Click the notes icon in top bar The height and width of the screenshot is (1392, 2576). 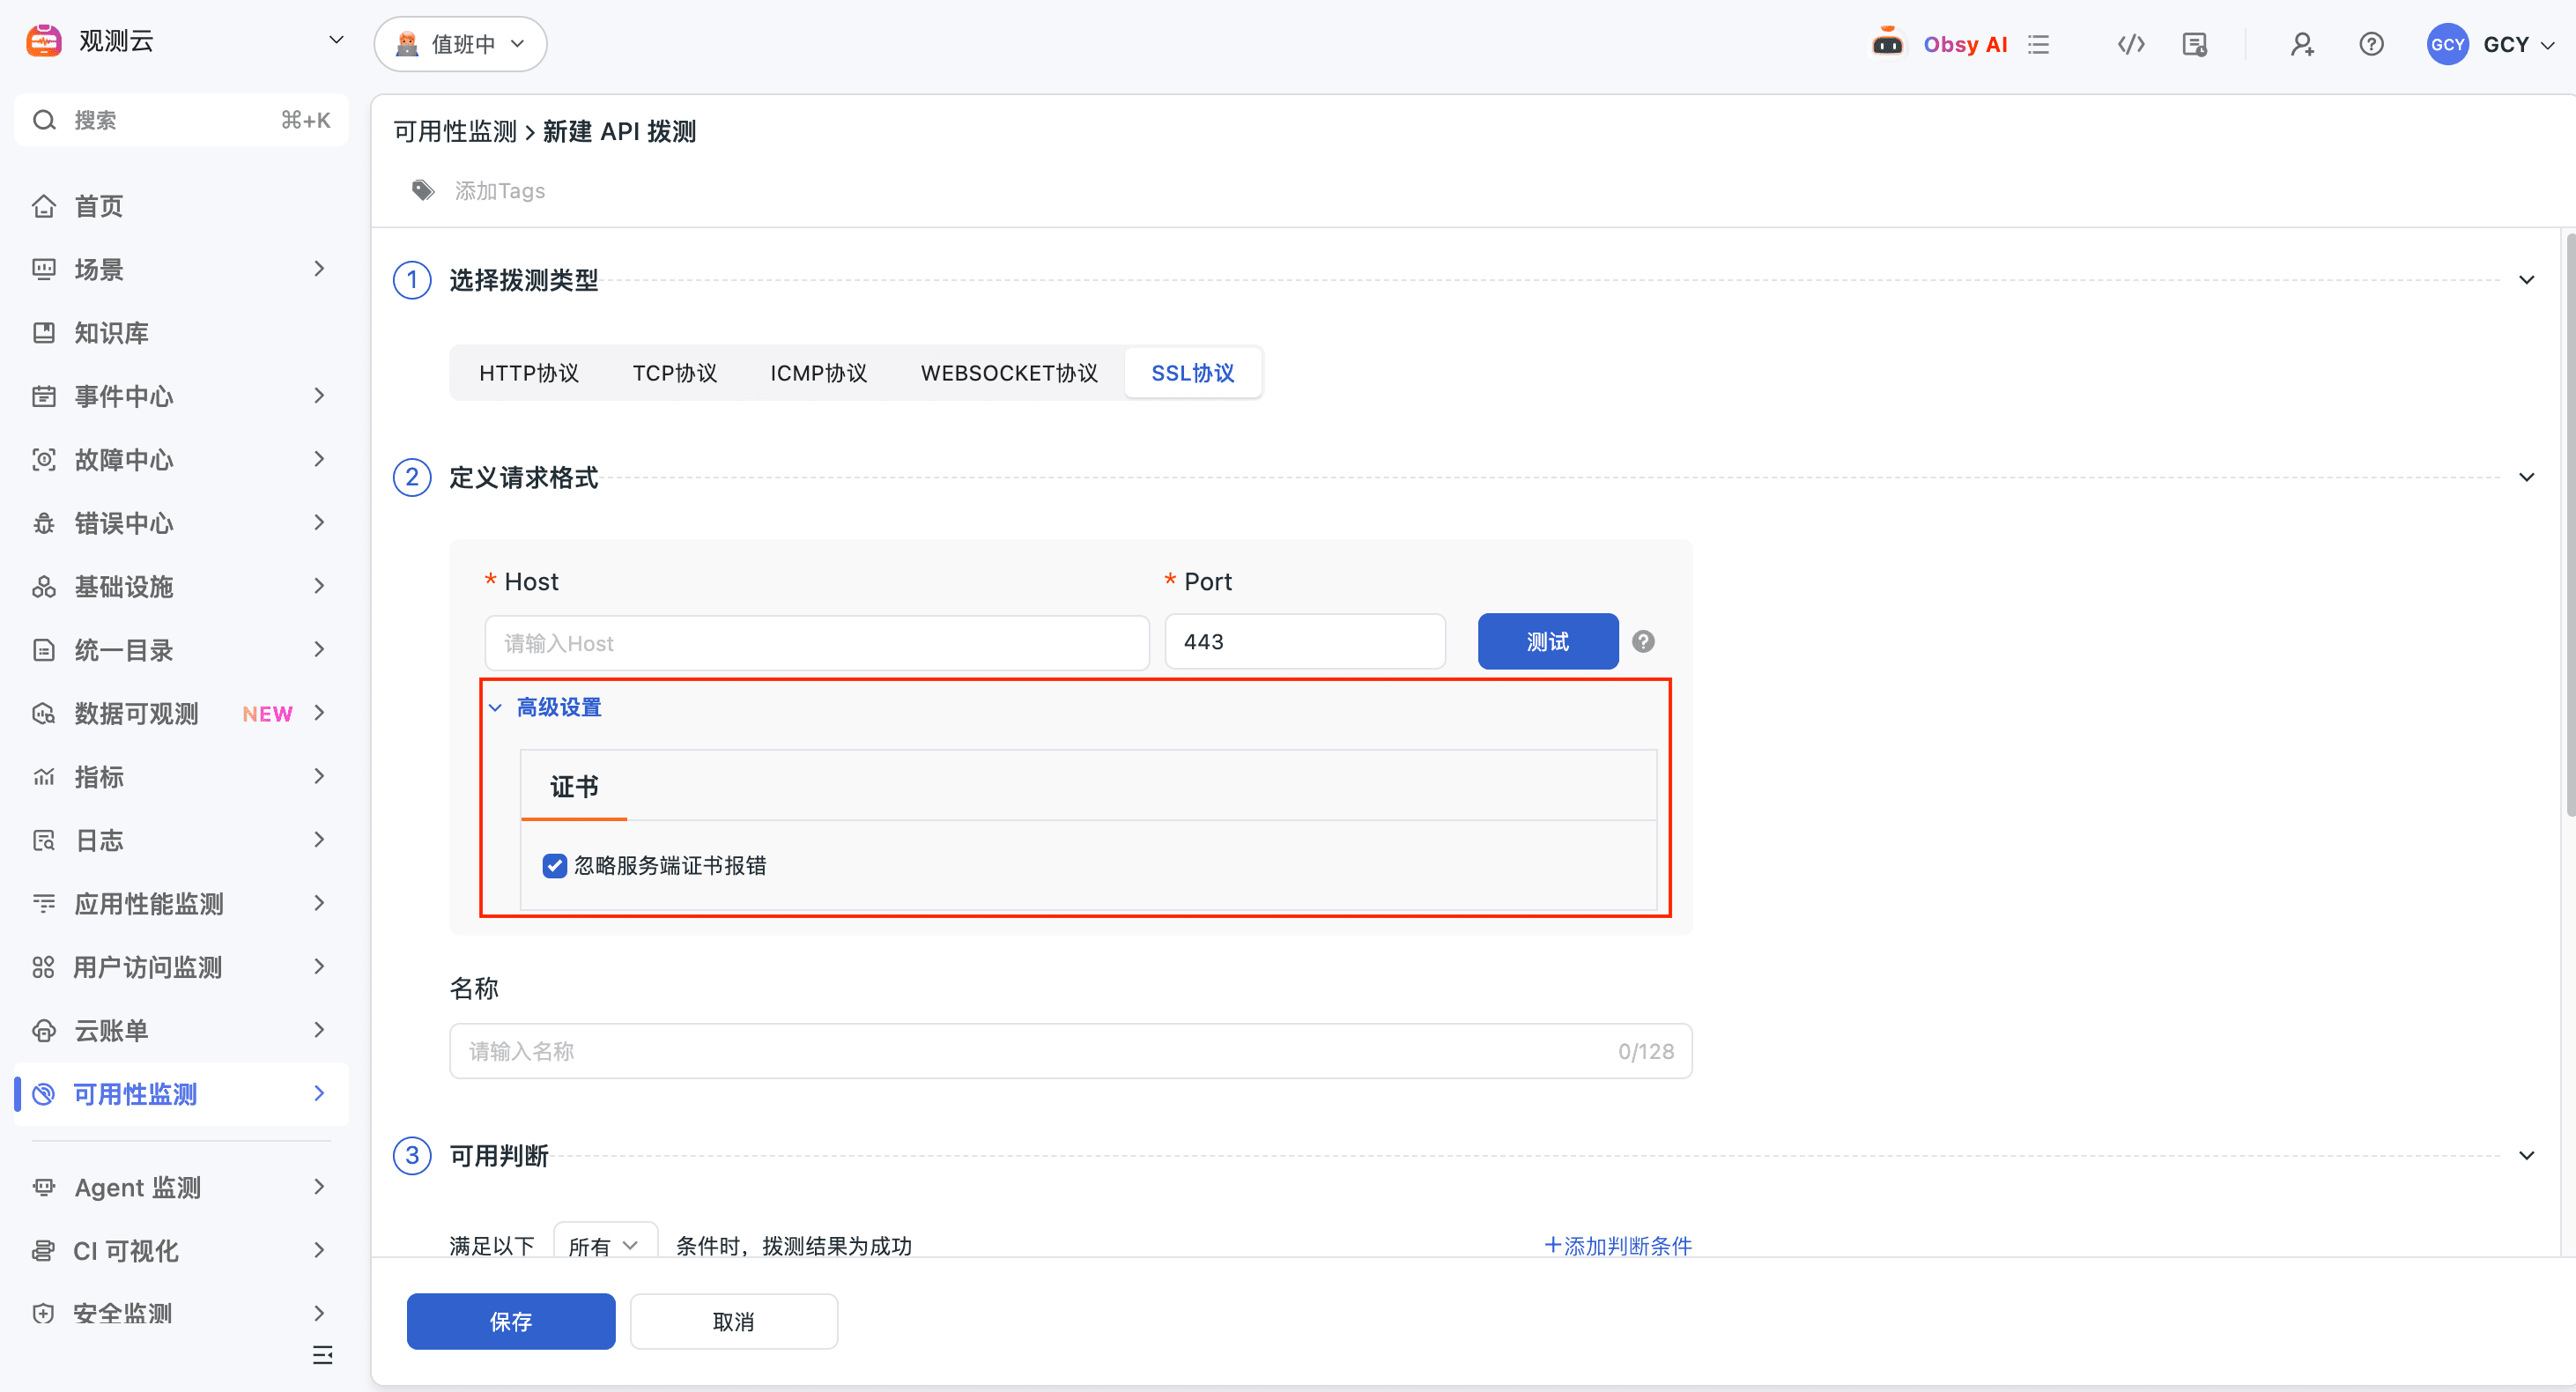pos(2194,44)
